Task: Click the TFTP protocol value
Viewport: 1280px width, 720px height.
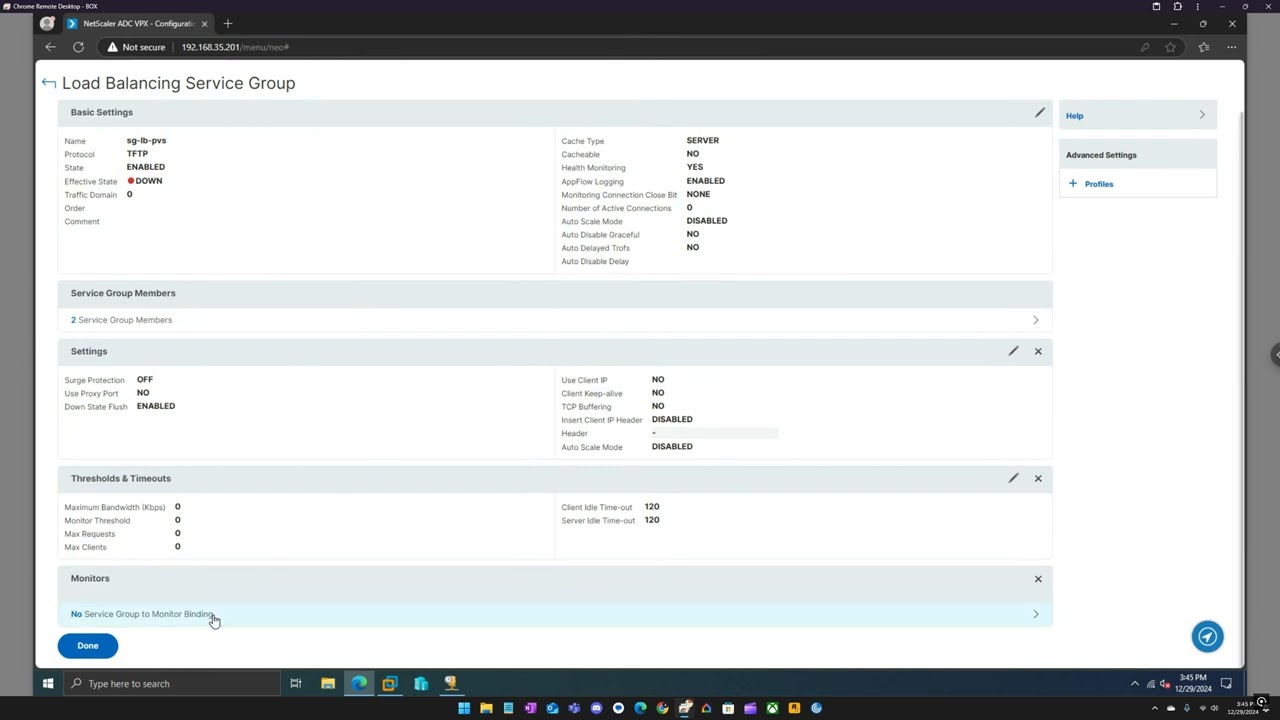Action: point(137,154)
